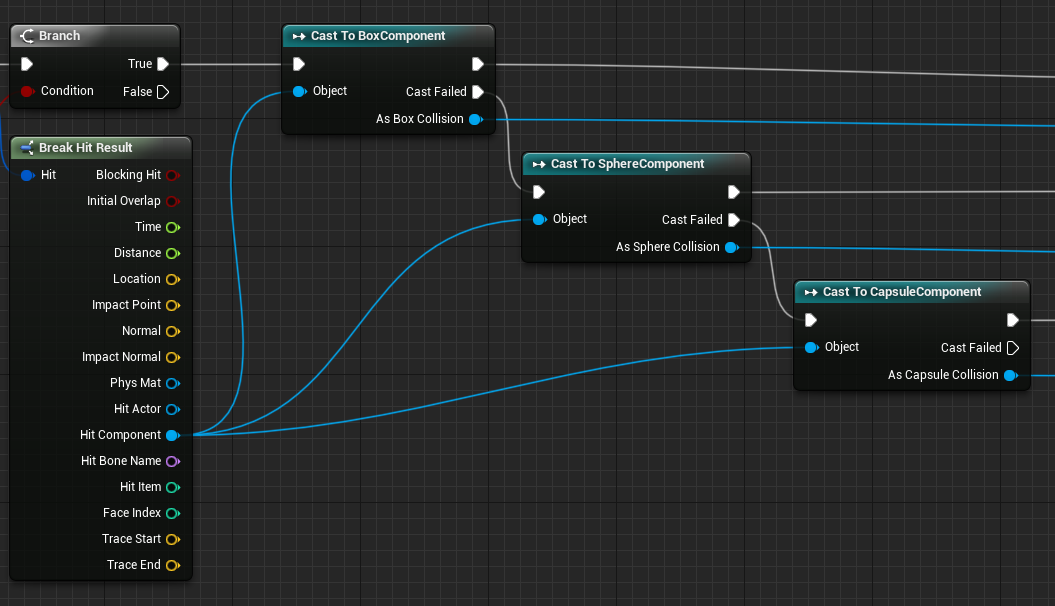Click the Hit Item output pin
1055x606 pixels.
(x=173, y=487)
